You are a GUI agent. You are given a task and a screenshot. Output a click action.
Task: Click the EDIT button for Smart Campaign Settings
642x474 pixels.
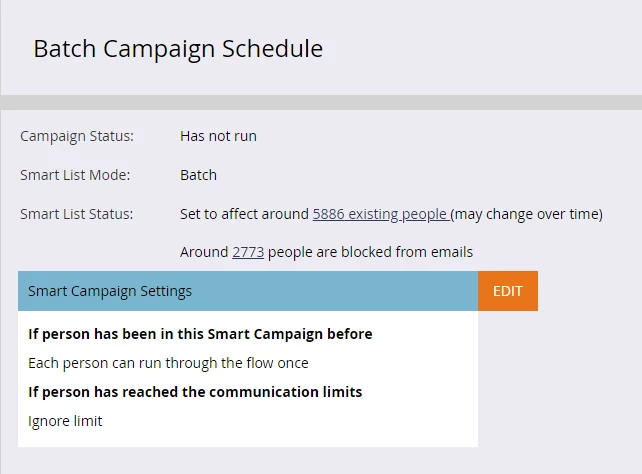click(507, 291)
